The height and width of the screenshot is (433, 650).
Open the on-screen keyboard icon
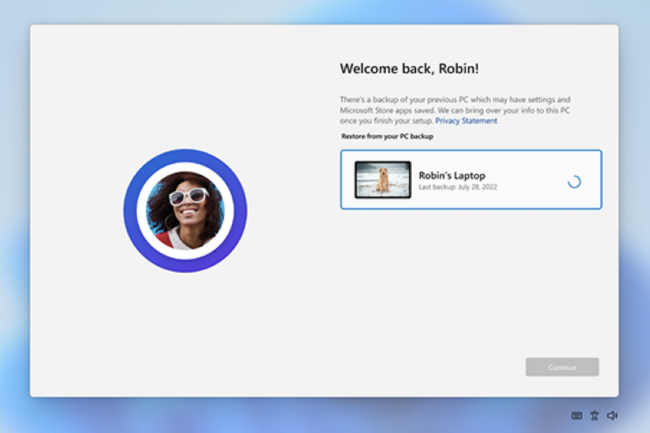click(x=577, y=415)
